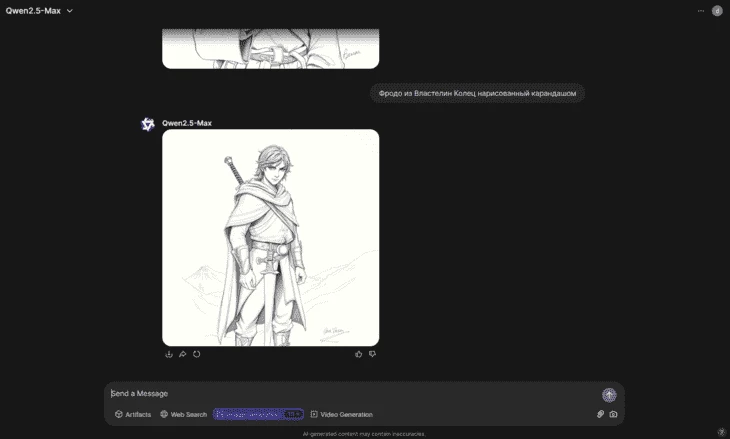Open the partially visible previous image above
Viewport: 730px width, 439px height.
click(270, 48)
